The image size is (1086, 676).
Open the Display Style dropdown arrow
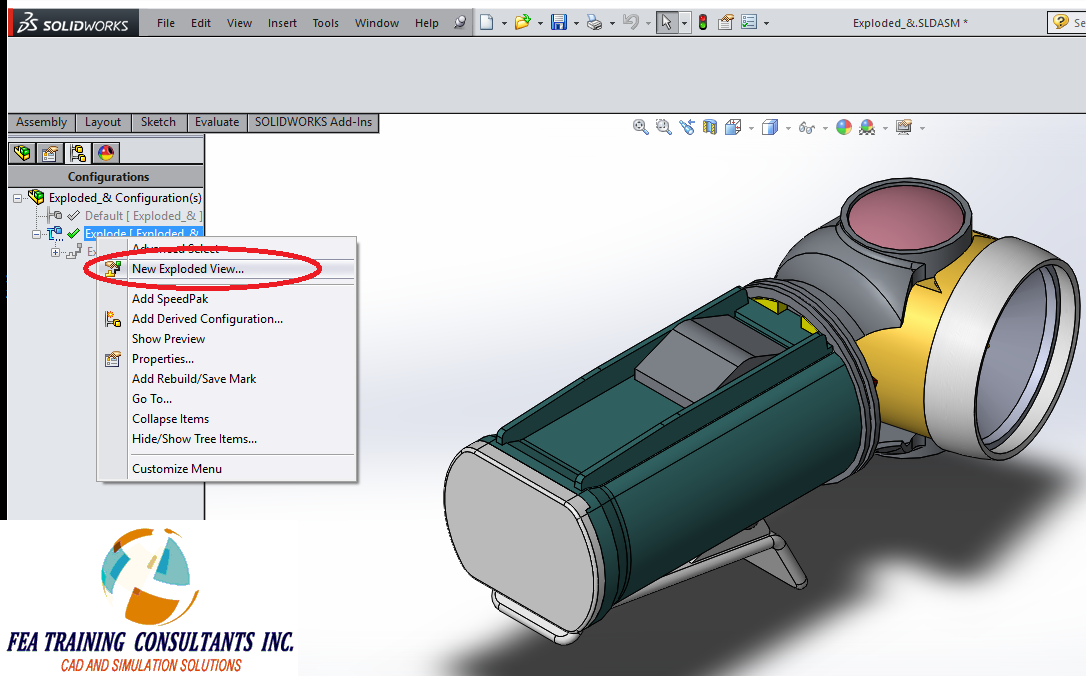click(787, 127)
